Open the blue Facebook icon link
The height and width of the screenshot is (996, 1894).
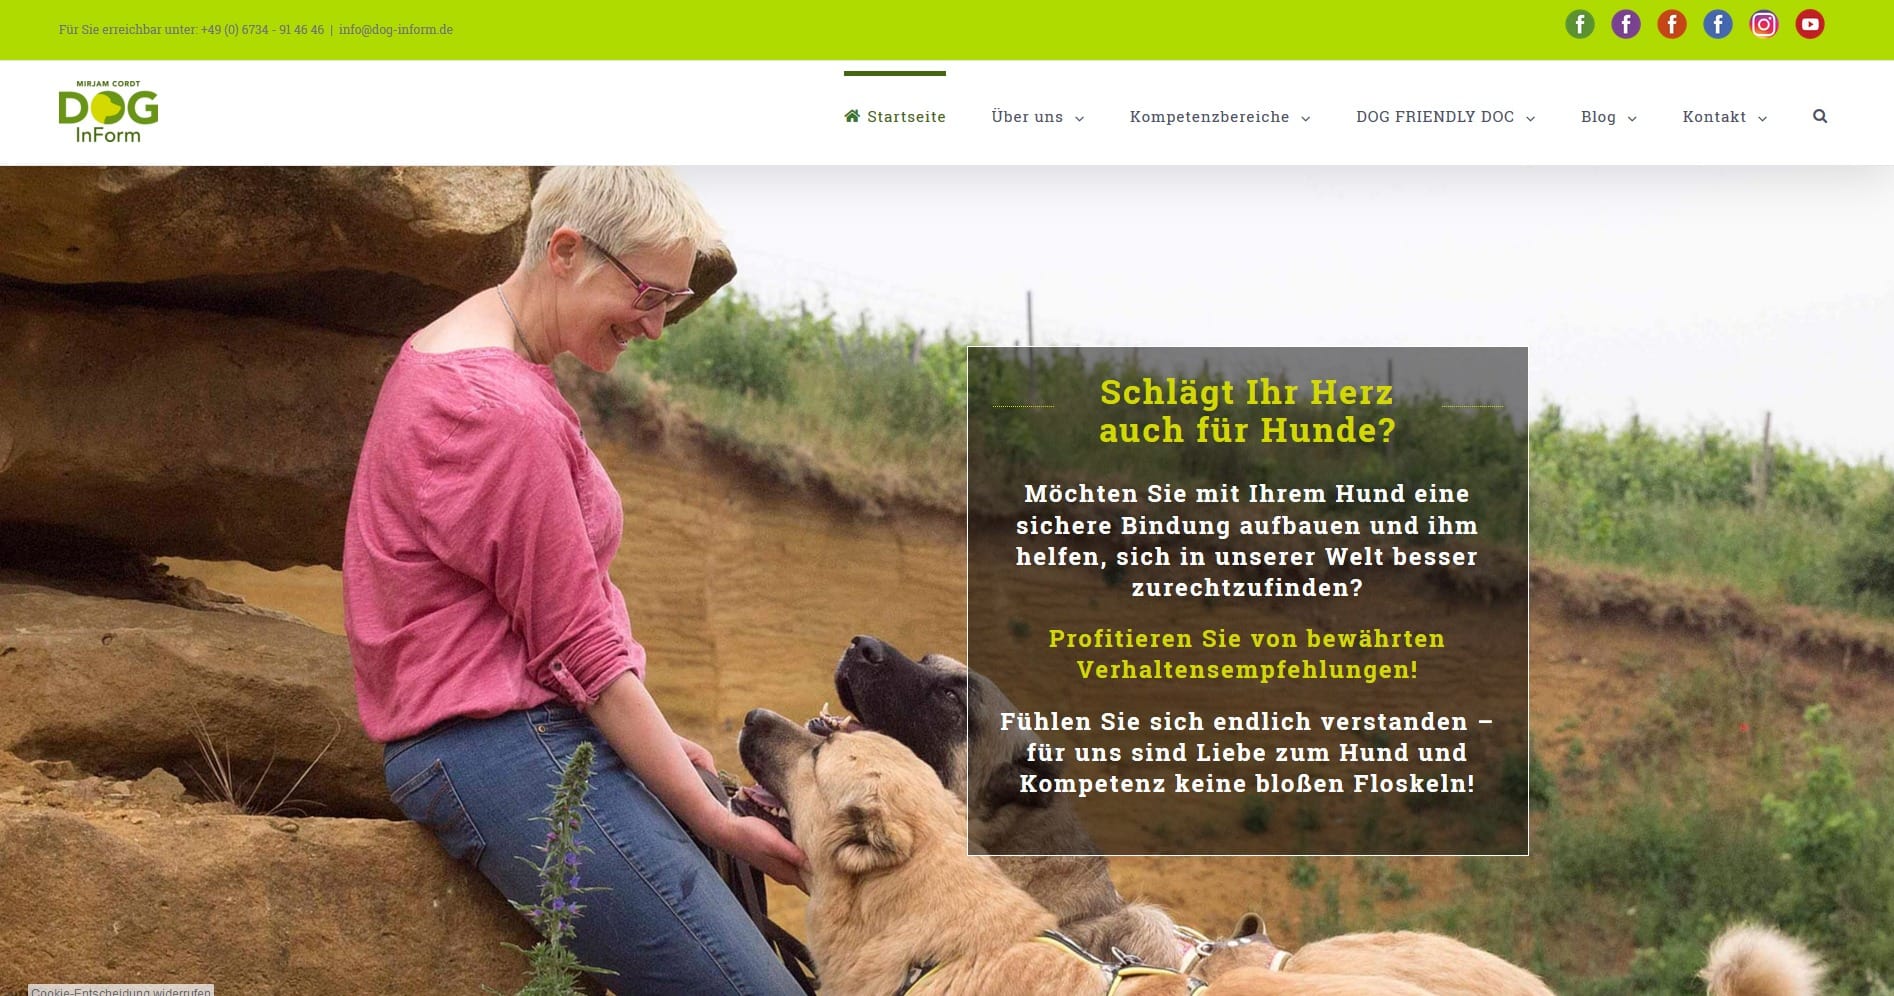coord(1718,24)
